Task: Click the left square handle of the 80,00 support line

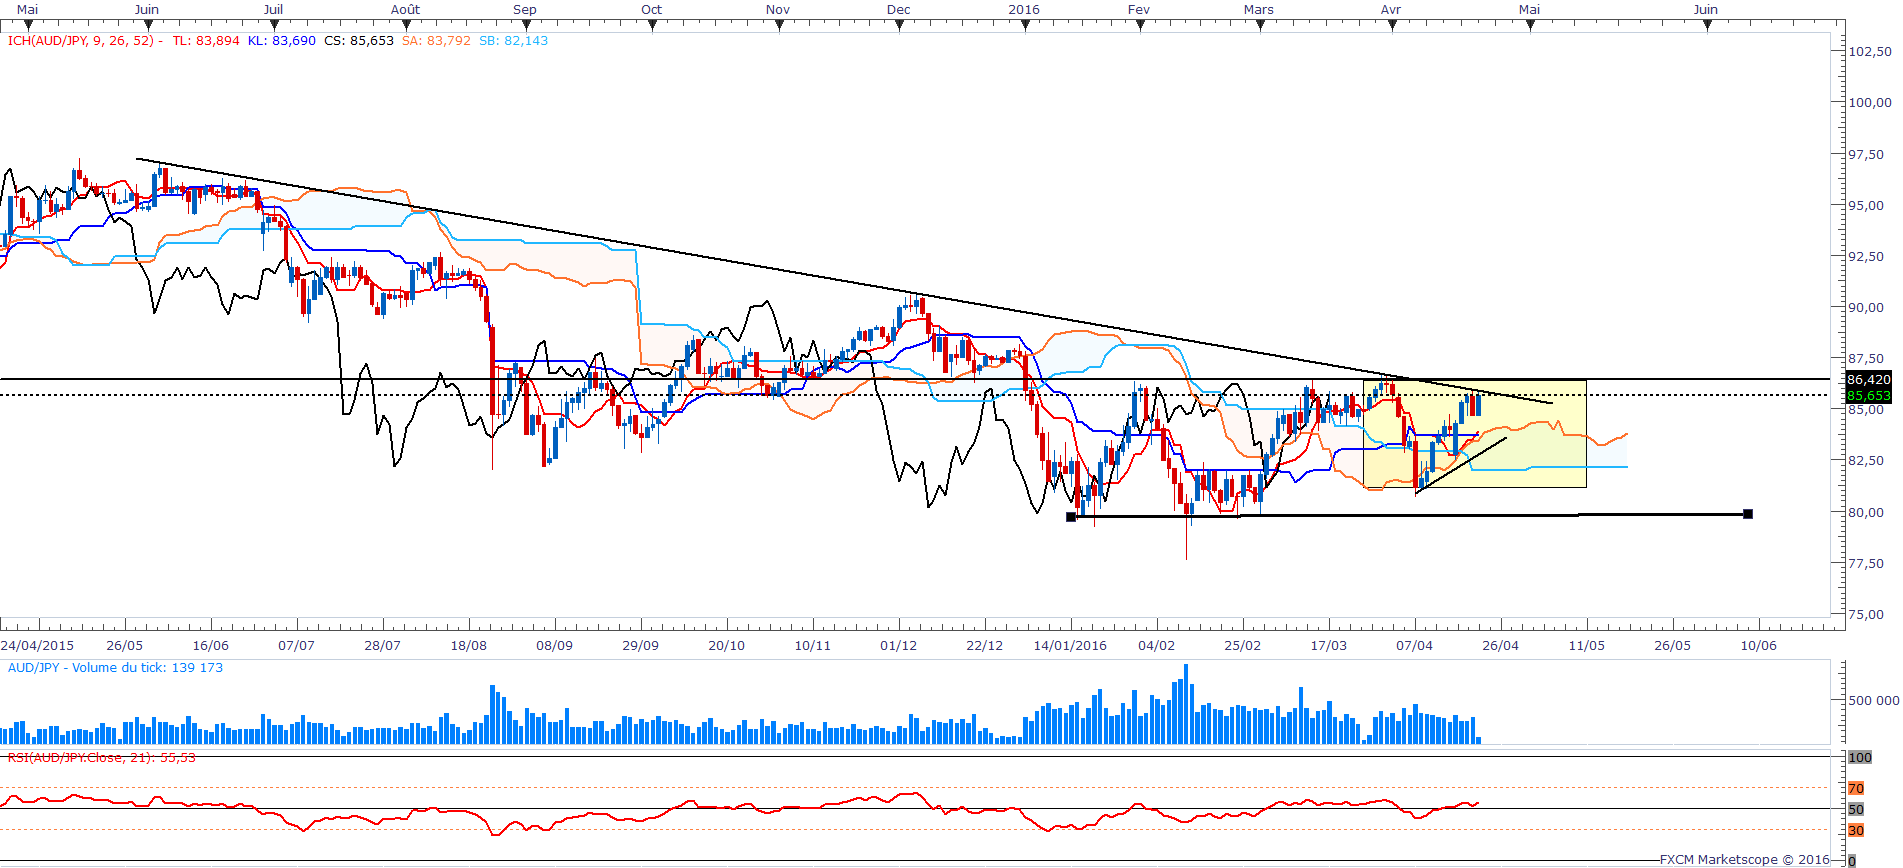Action: click(x=1071, y=517)
